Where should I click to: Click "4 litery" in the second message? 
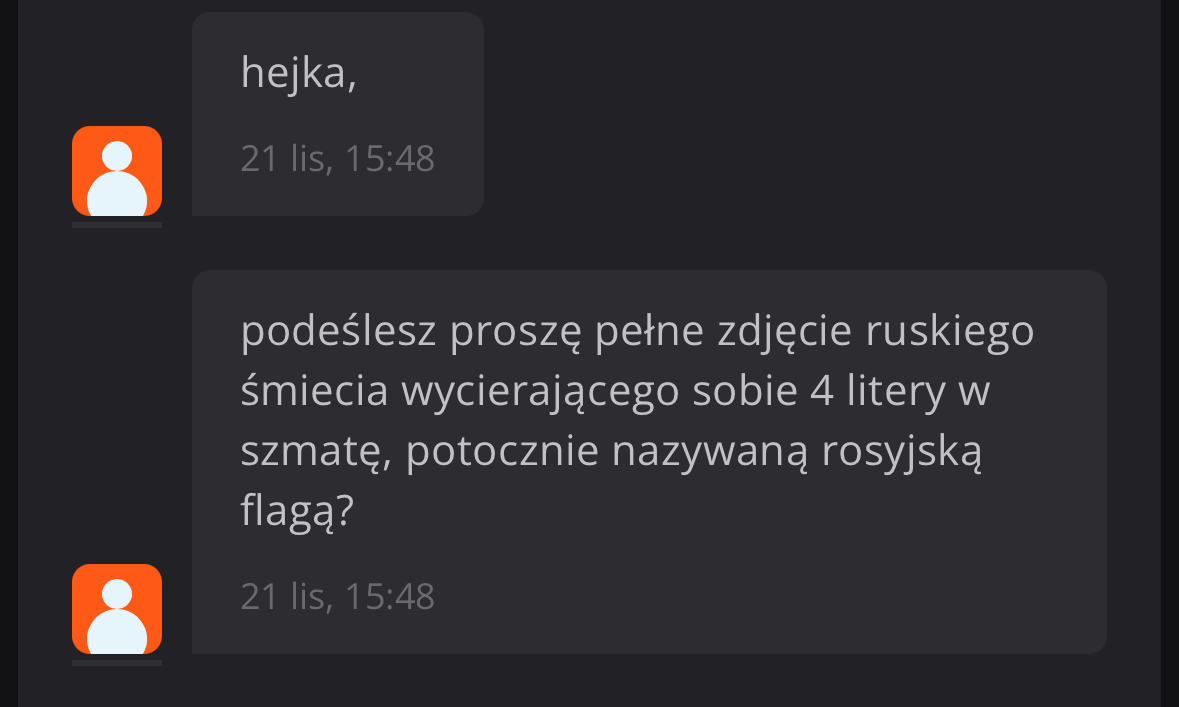pyautogui.click(x=876, y=392)
